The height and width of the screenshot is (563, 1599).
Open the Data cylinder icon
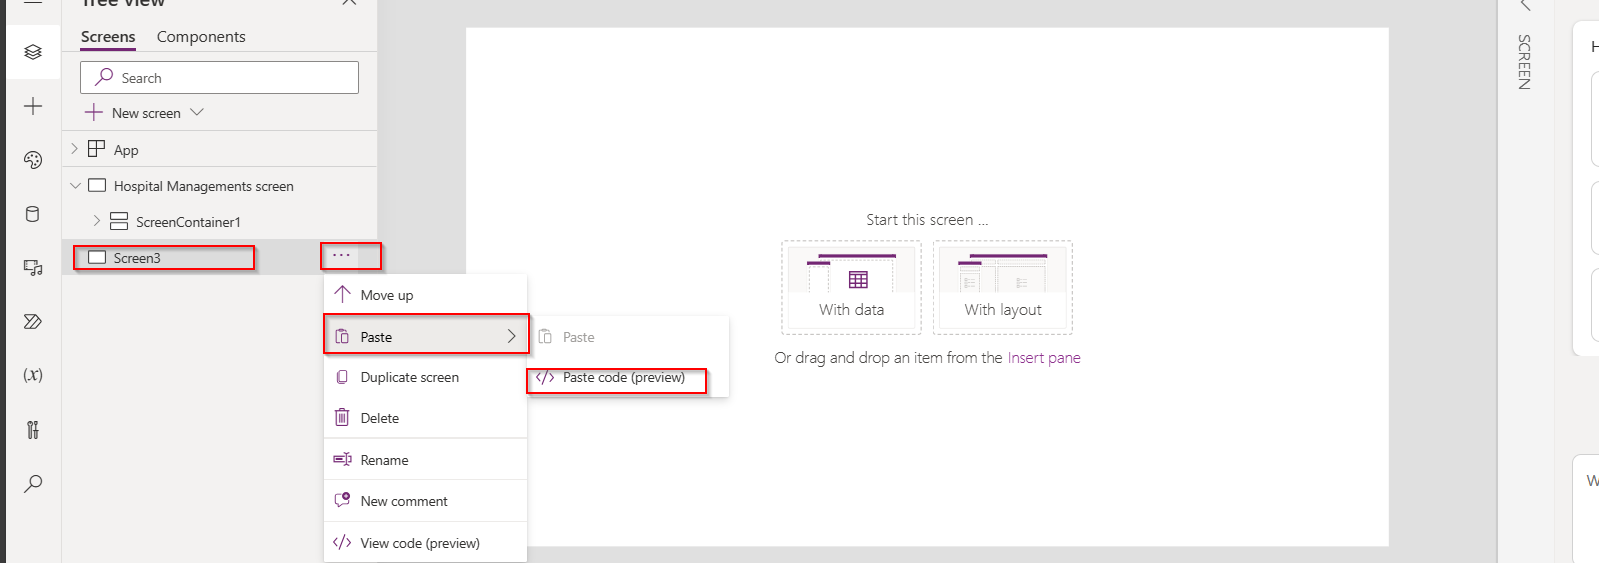[x=33, y=214]
